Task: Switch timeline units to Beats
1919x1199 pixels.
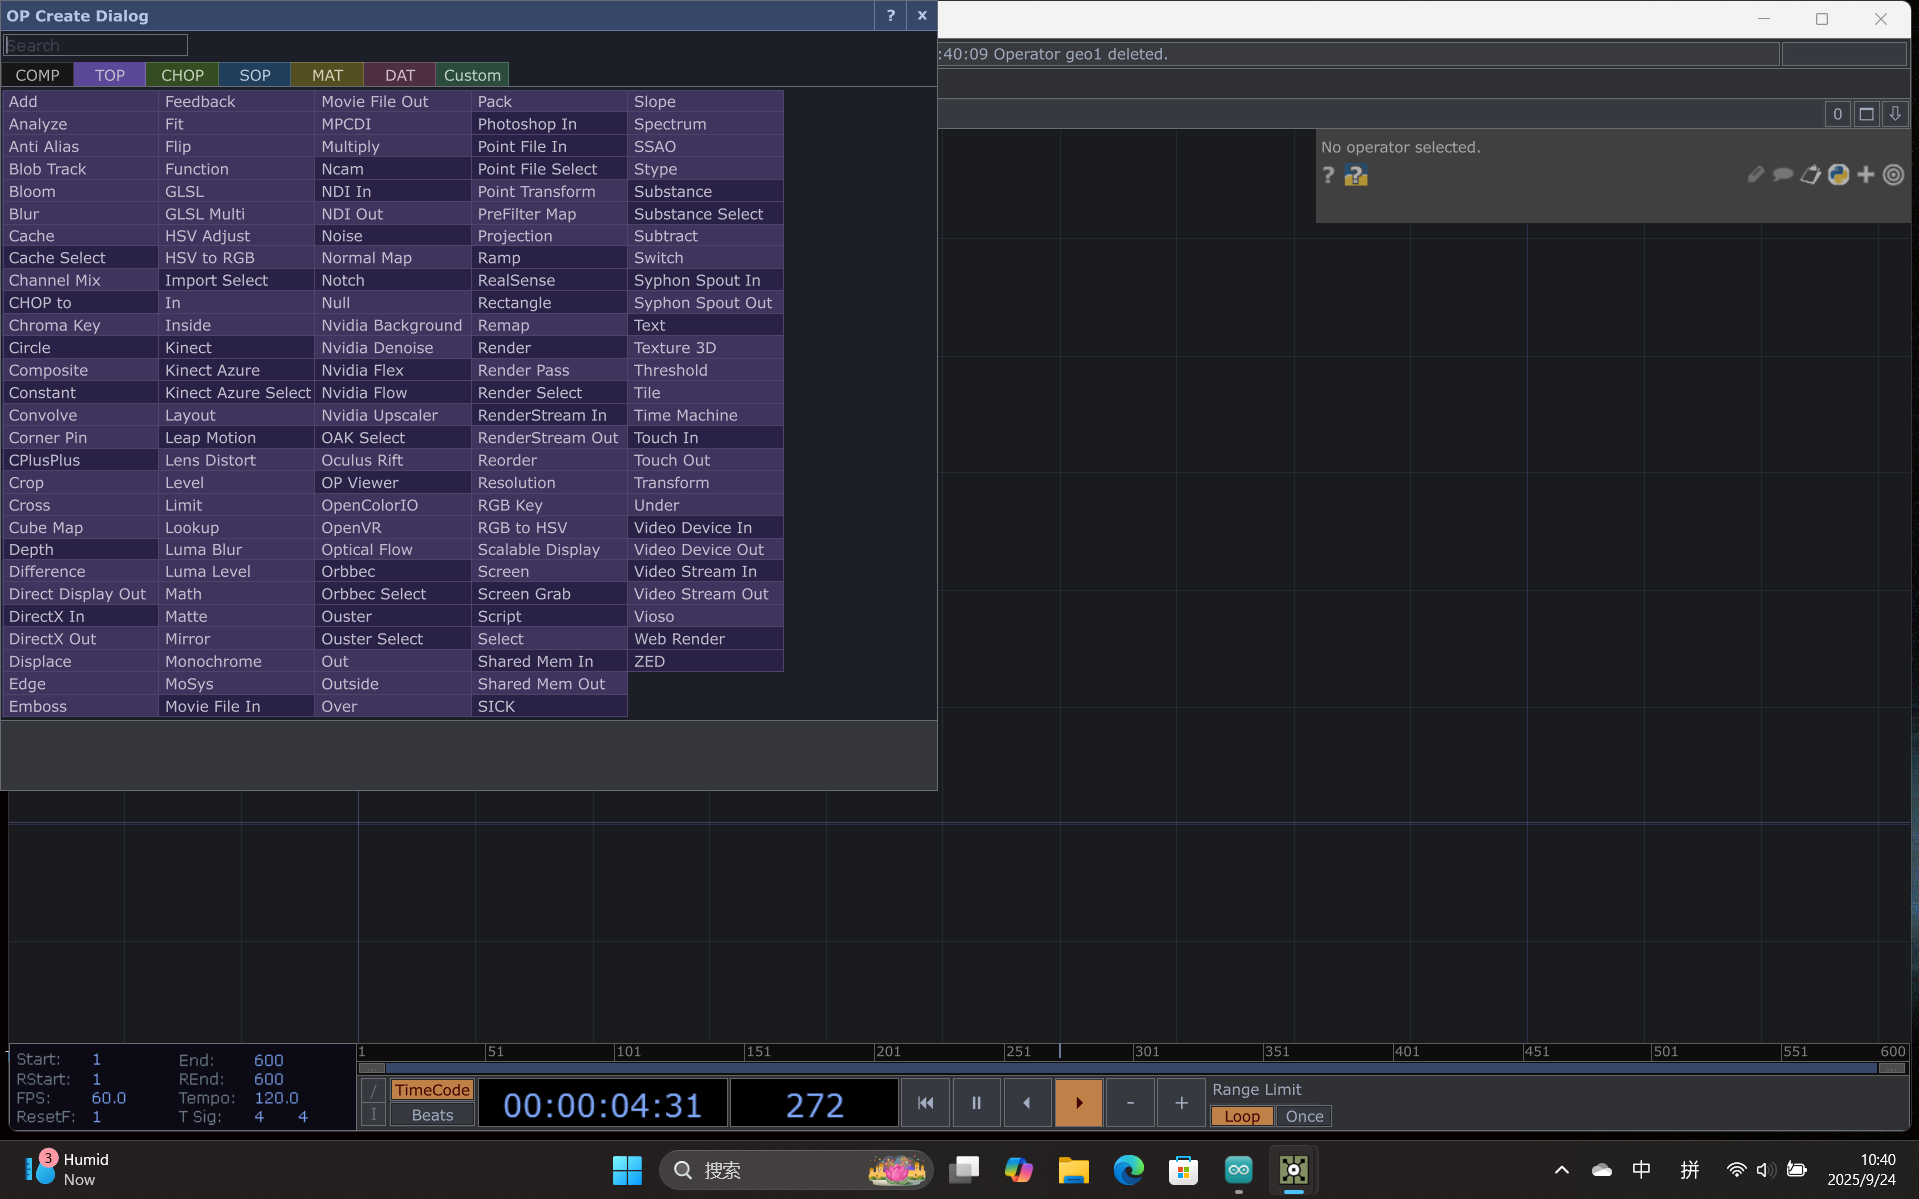Action: [x=431, y=1115]
